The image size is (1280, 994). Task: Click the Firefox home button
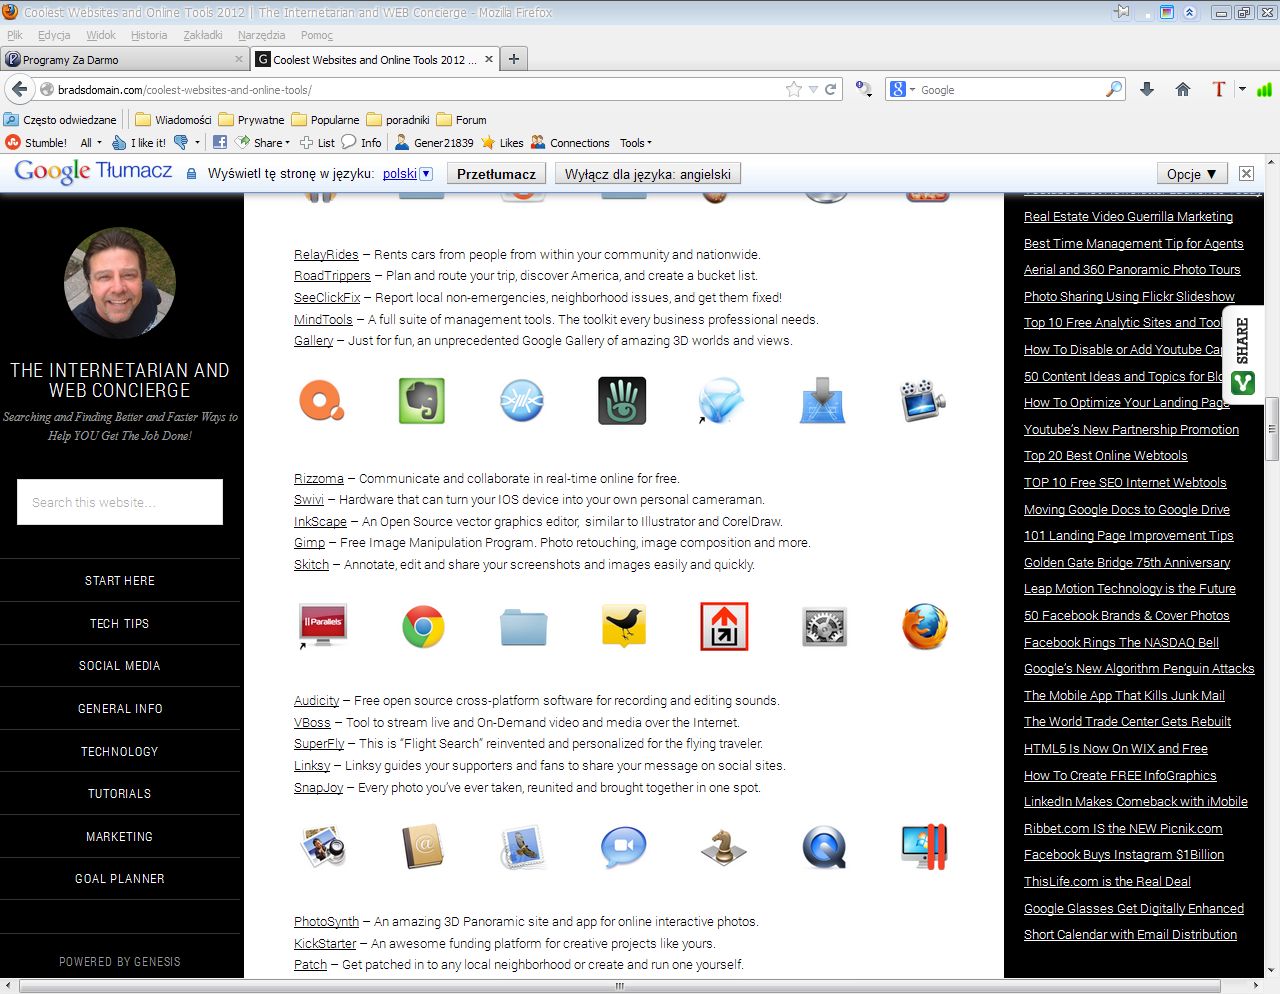pyautogui.click(x=1183, y=90)
